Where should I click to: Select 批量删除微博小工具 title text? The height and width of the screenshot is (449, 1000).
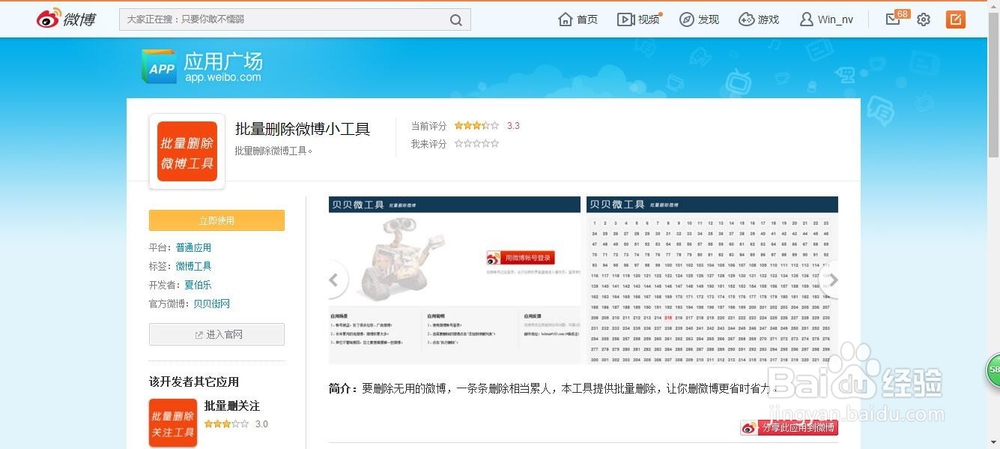tap(302, 129)
